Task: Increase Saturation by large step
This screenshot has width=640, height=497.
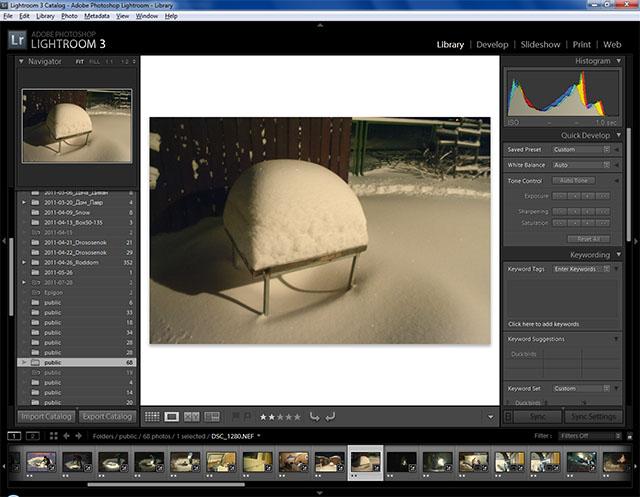Action: pos(602,223)
